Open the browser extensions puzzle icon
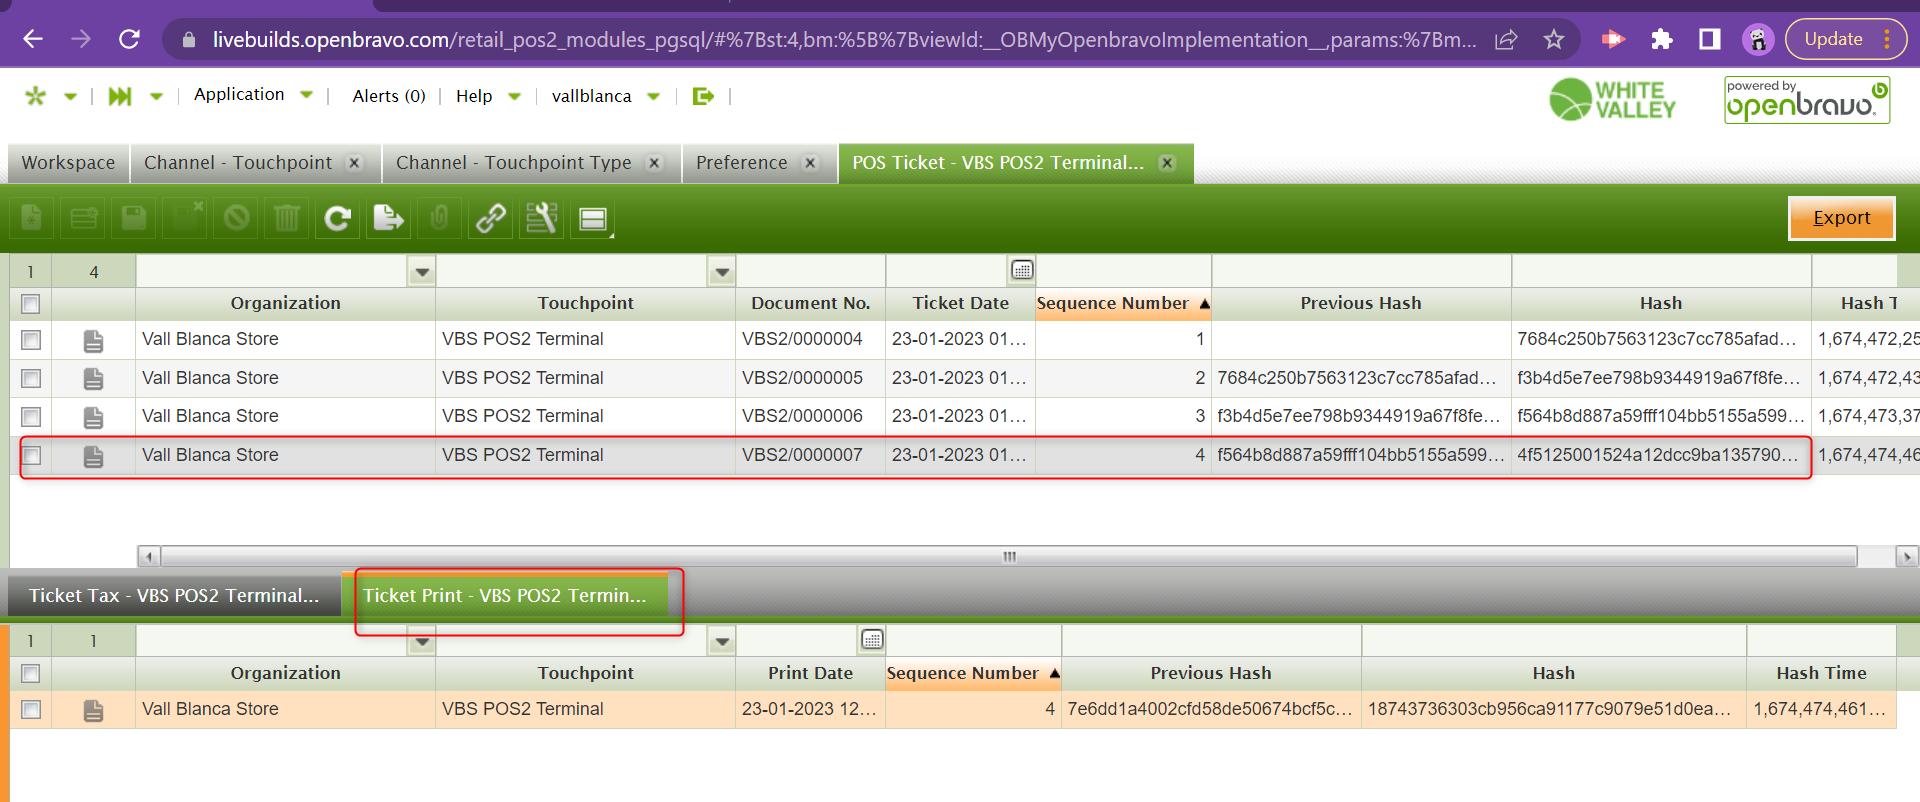The width and height of the screenshot is (1920, 802). 1662,39
